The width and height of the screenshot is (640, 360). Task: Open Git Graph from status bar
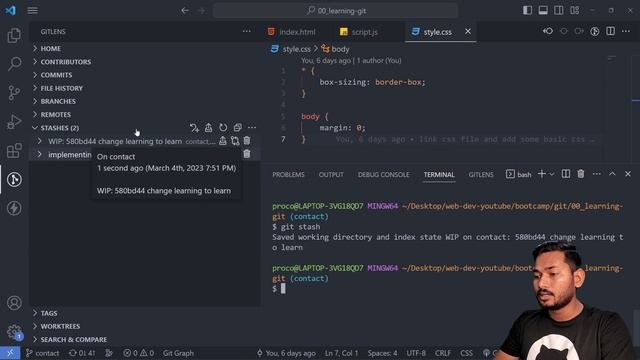[x=178, y=353]
